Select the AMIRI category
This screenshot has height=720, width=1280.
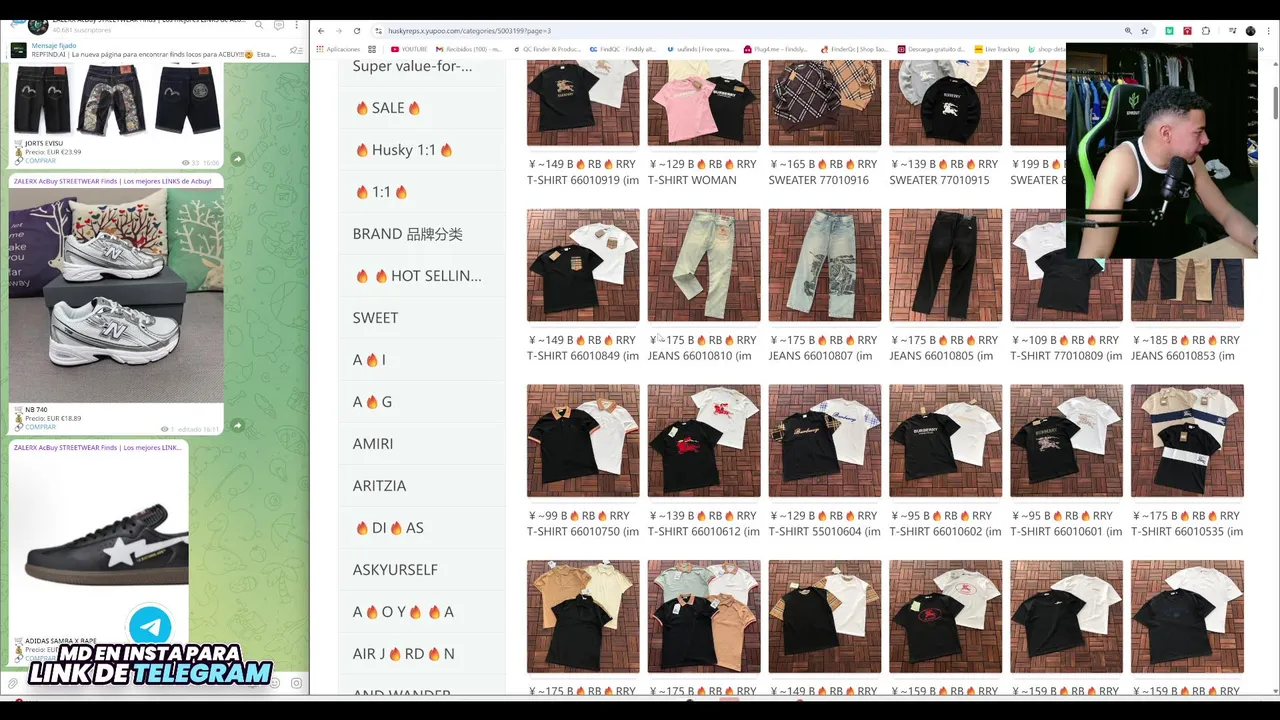pos(422,444)
